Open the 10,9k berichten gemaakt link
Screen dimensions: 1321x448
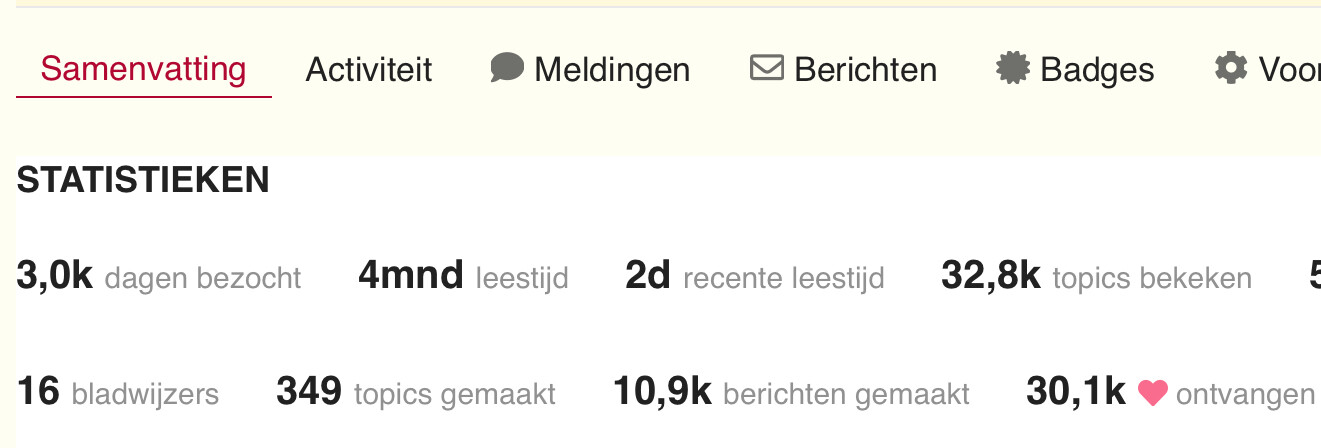point(791,392)
